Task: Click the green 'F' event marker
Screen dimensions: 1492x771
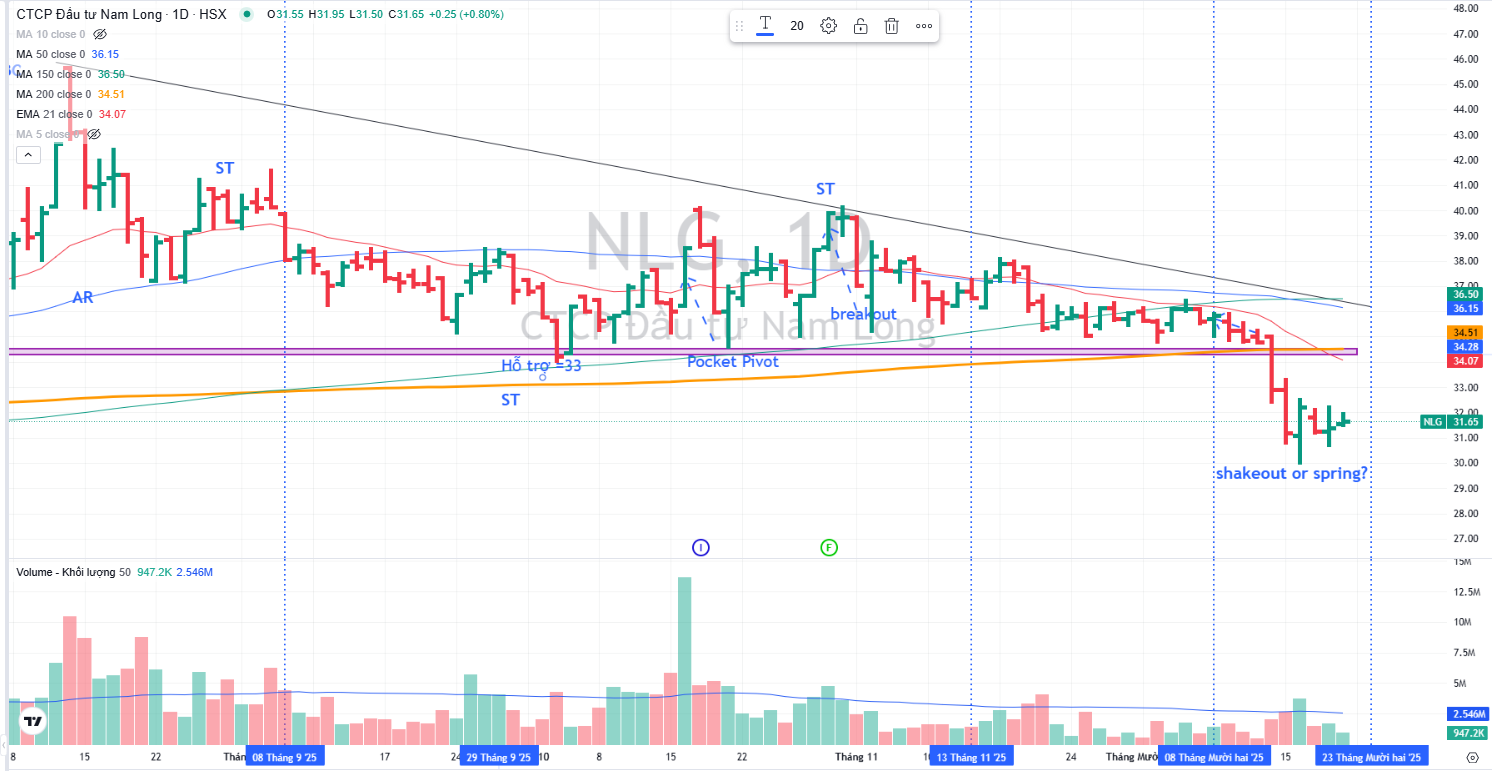Action: (828, 547)
